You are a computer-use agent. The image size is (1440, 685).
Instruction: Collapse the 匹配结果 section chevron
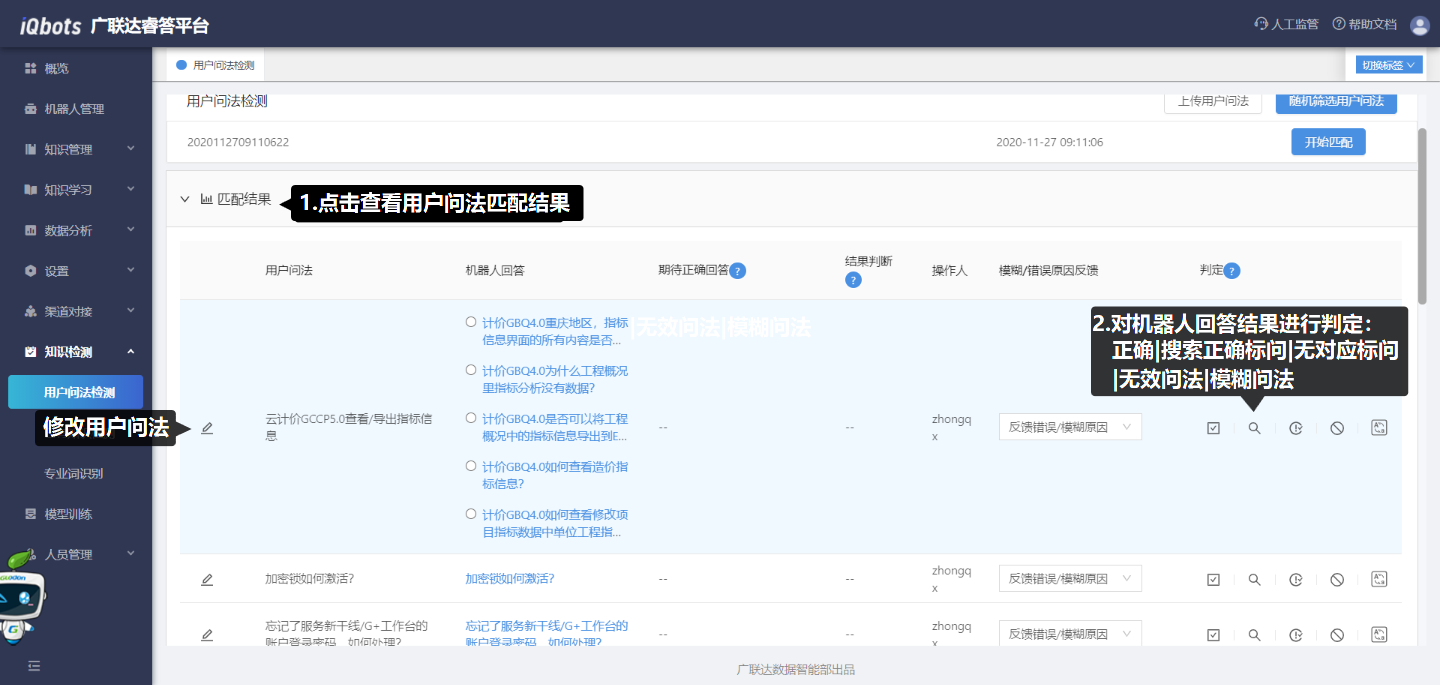(x=185, y=199)
